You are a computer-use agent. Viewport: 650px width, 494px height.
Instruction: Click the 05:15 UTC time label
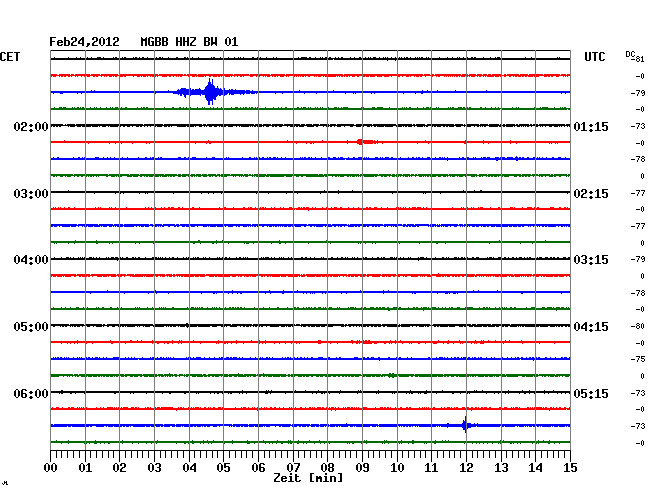pyautogui.click(x=591, y=393)
